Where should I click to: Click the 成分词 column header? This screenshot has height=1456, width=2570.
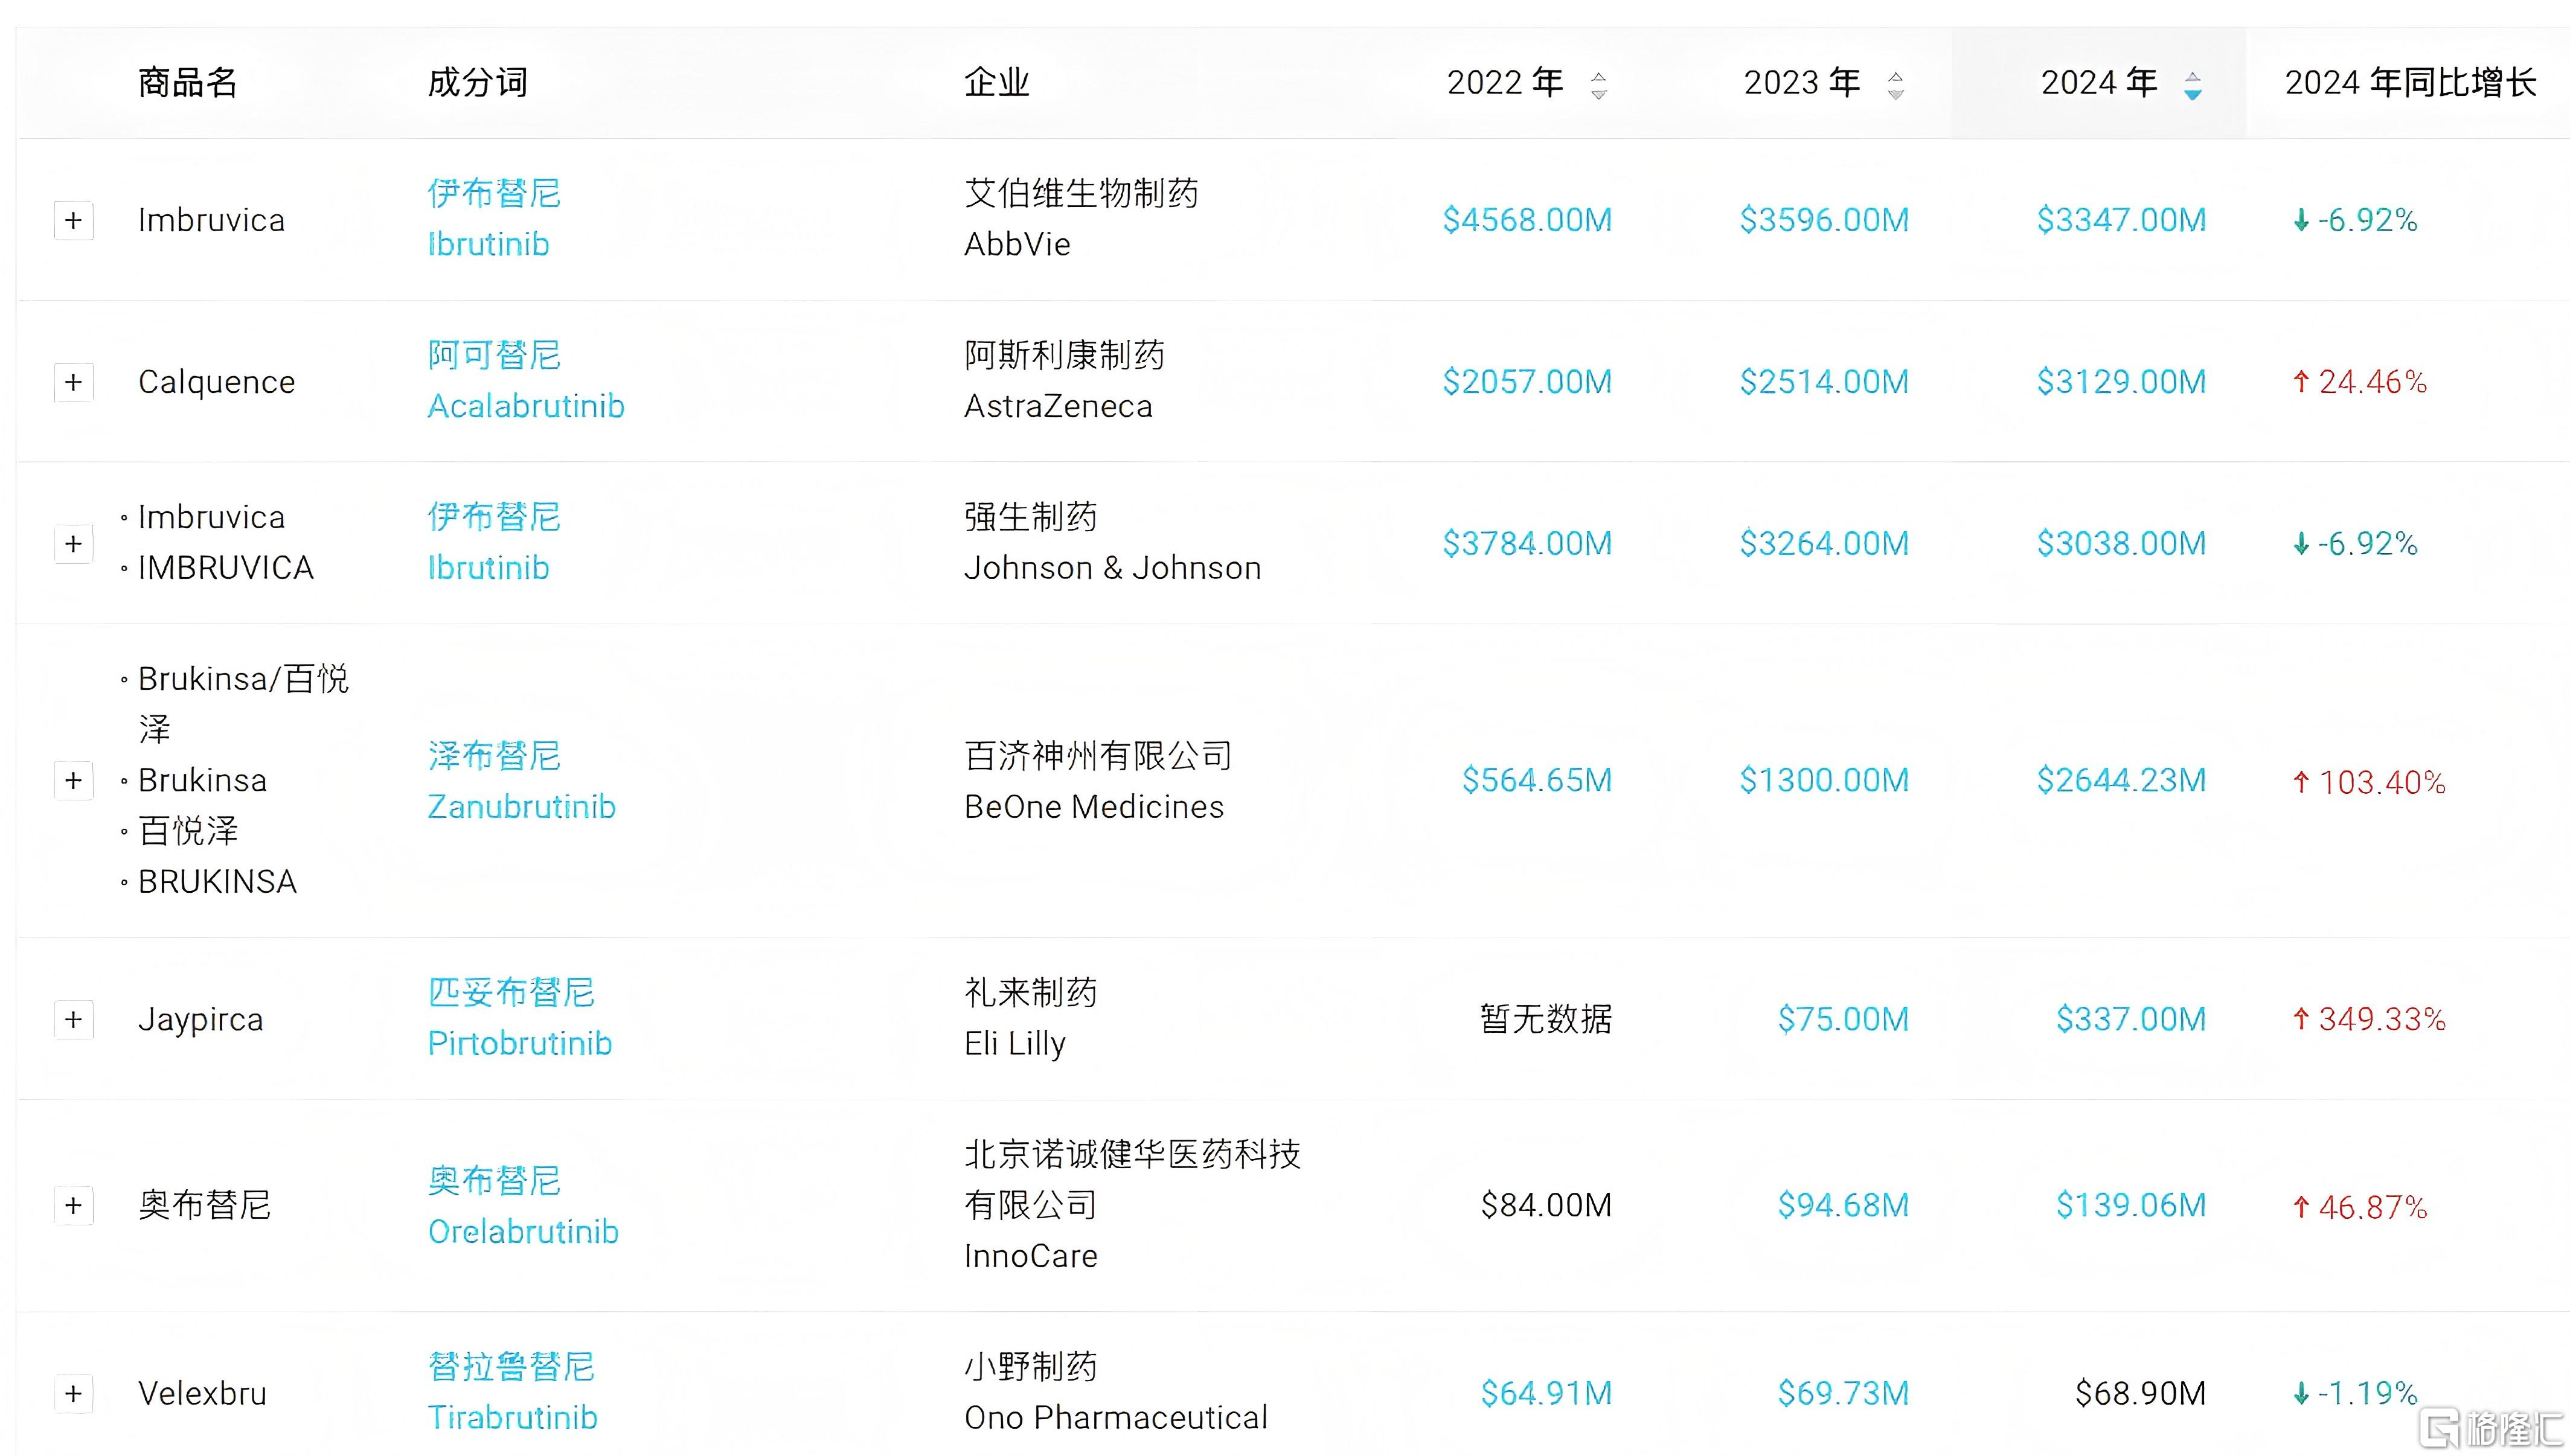478,82
